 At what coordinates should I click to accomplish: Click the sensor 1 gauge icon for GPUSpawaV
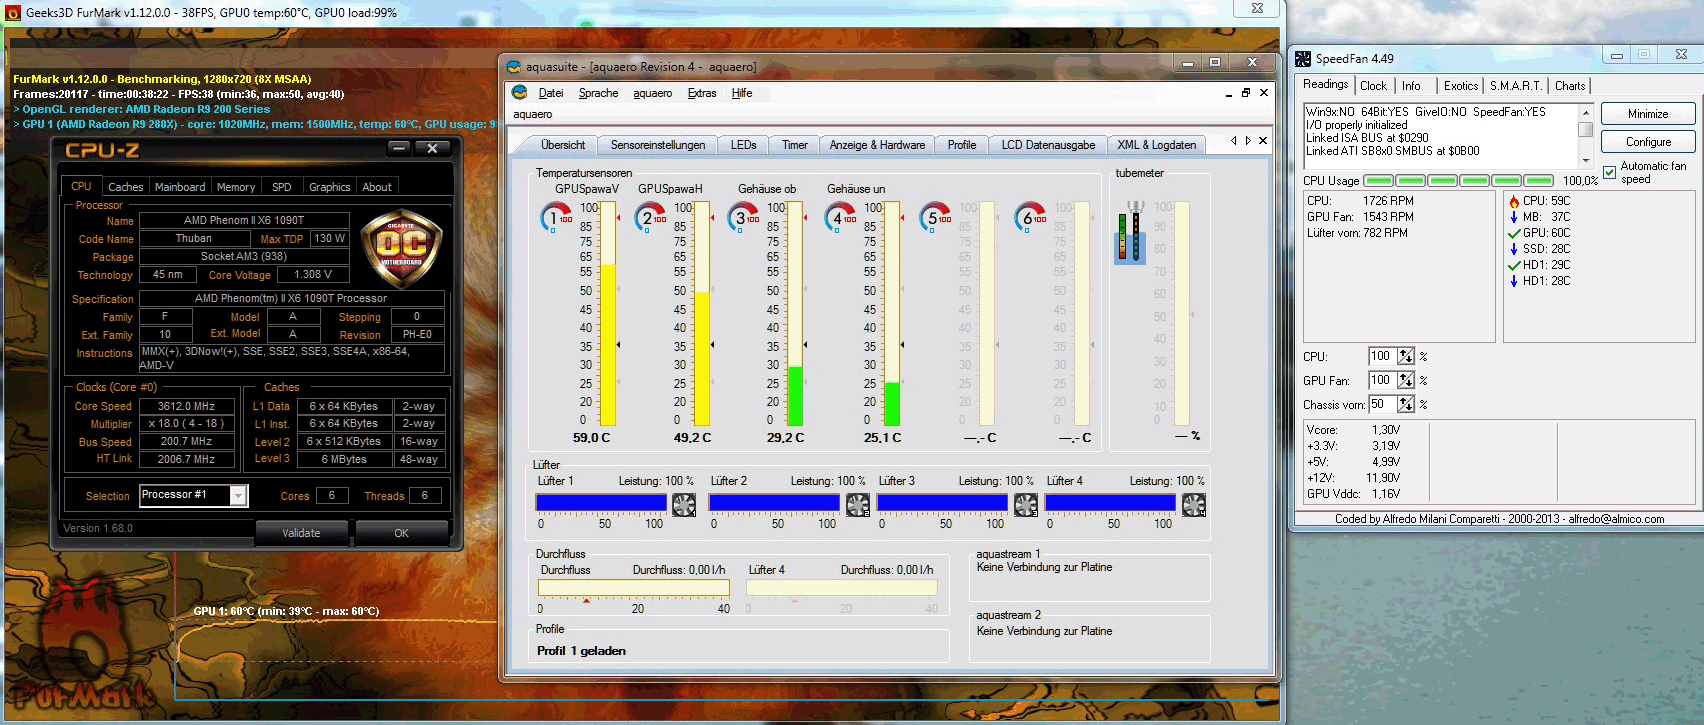coord(556,217)
